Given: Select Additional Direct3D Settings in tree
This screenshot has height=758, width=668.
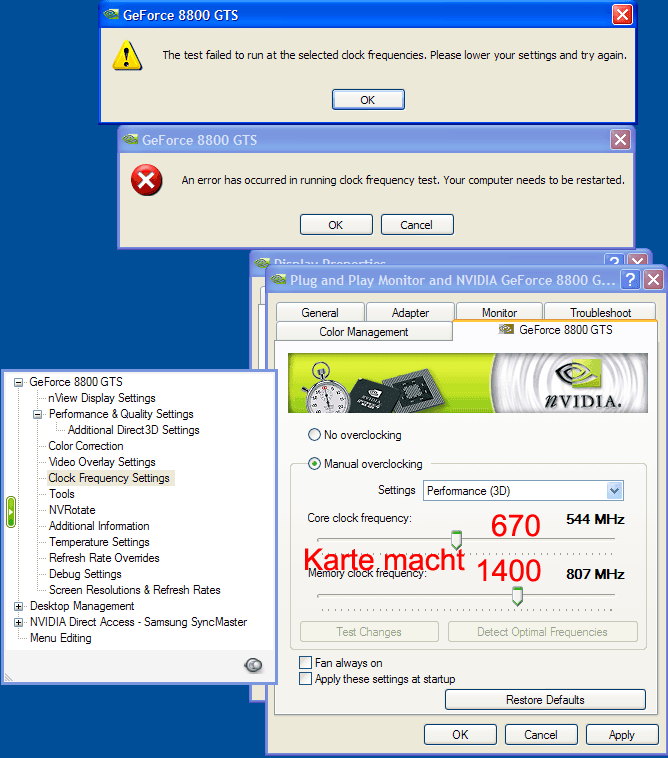Looking at the screenshot, I should coord(133,430).
